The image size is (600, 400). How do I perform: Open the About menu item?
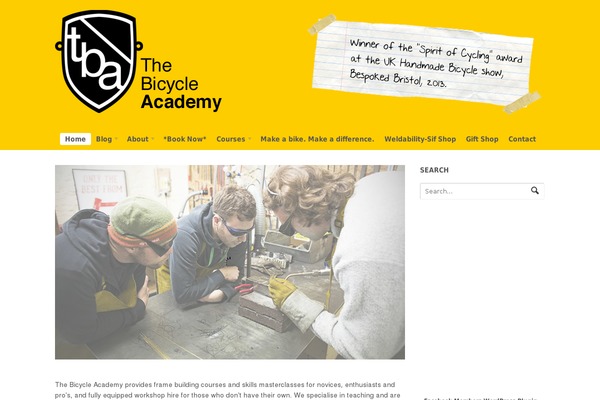click(137, 139)
